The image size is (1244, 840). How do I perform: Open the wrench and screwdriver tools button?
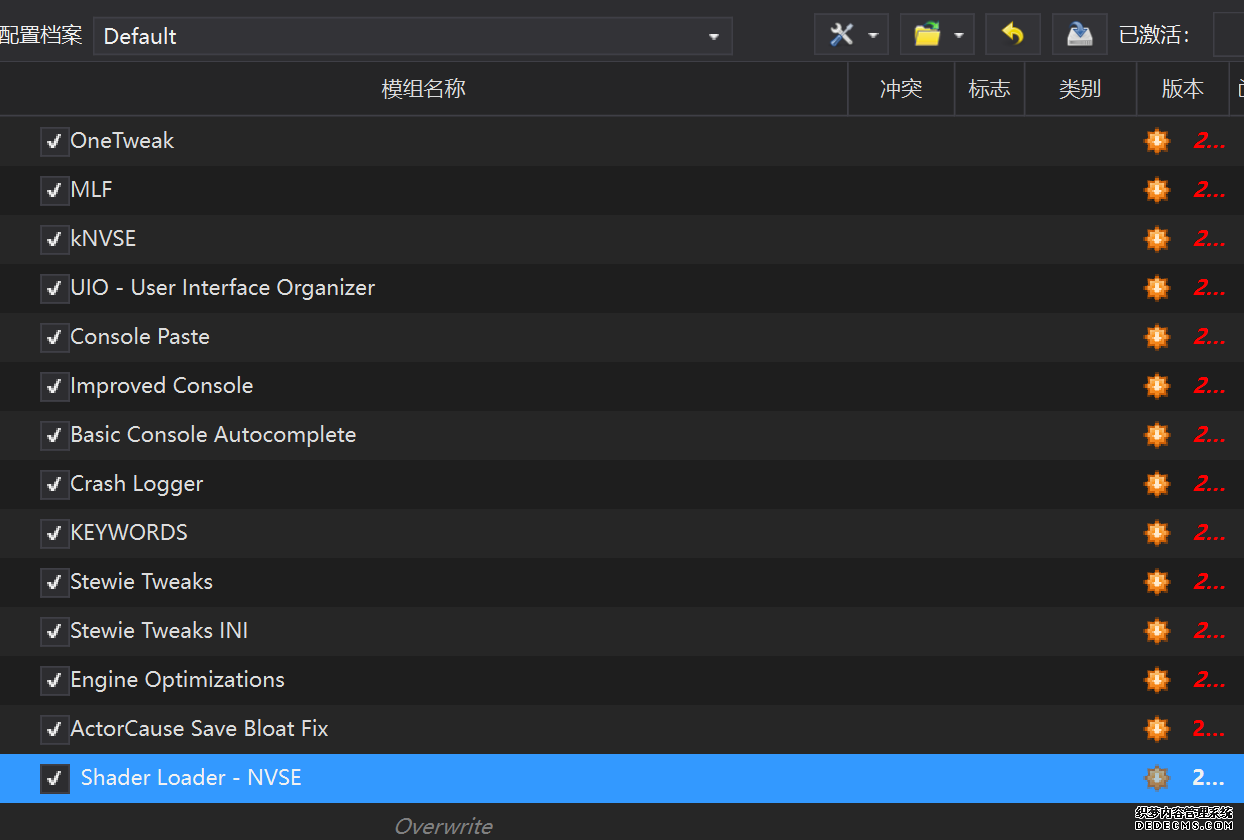pyautogui.click(x=842, y=35)
